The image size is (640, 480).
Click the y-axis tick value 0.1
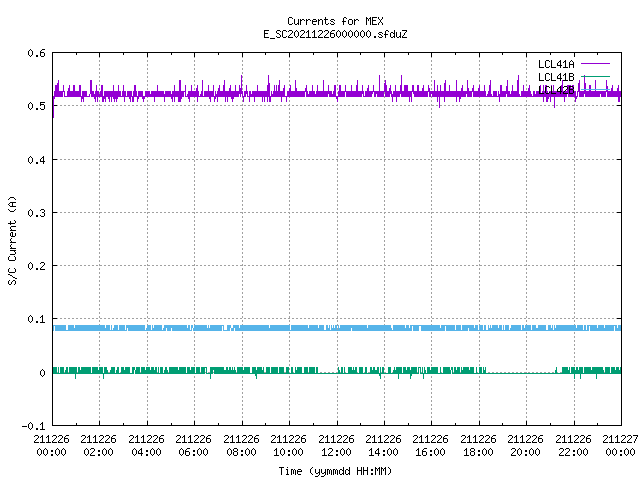(x=36, y=319)
